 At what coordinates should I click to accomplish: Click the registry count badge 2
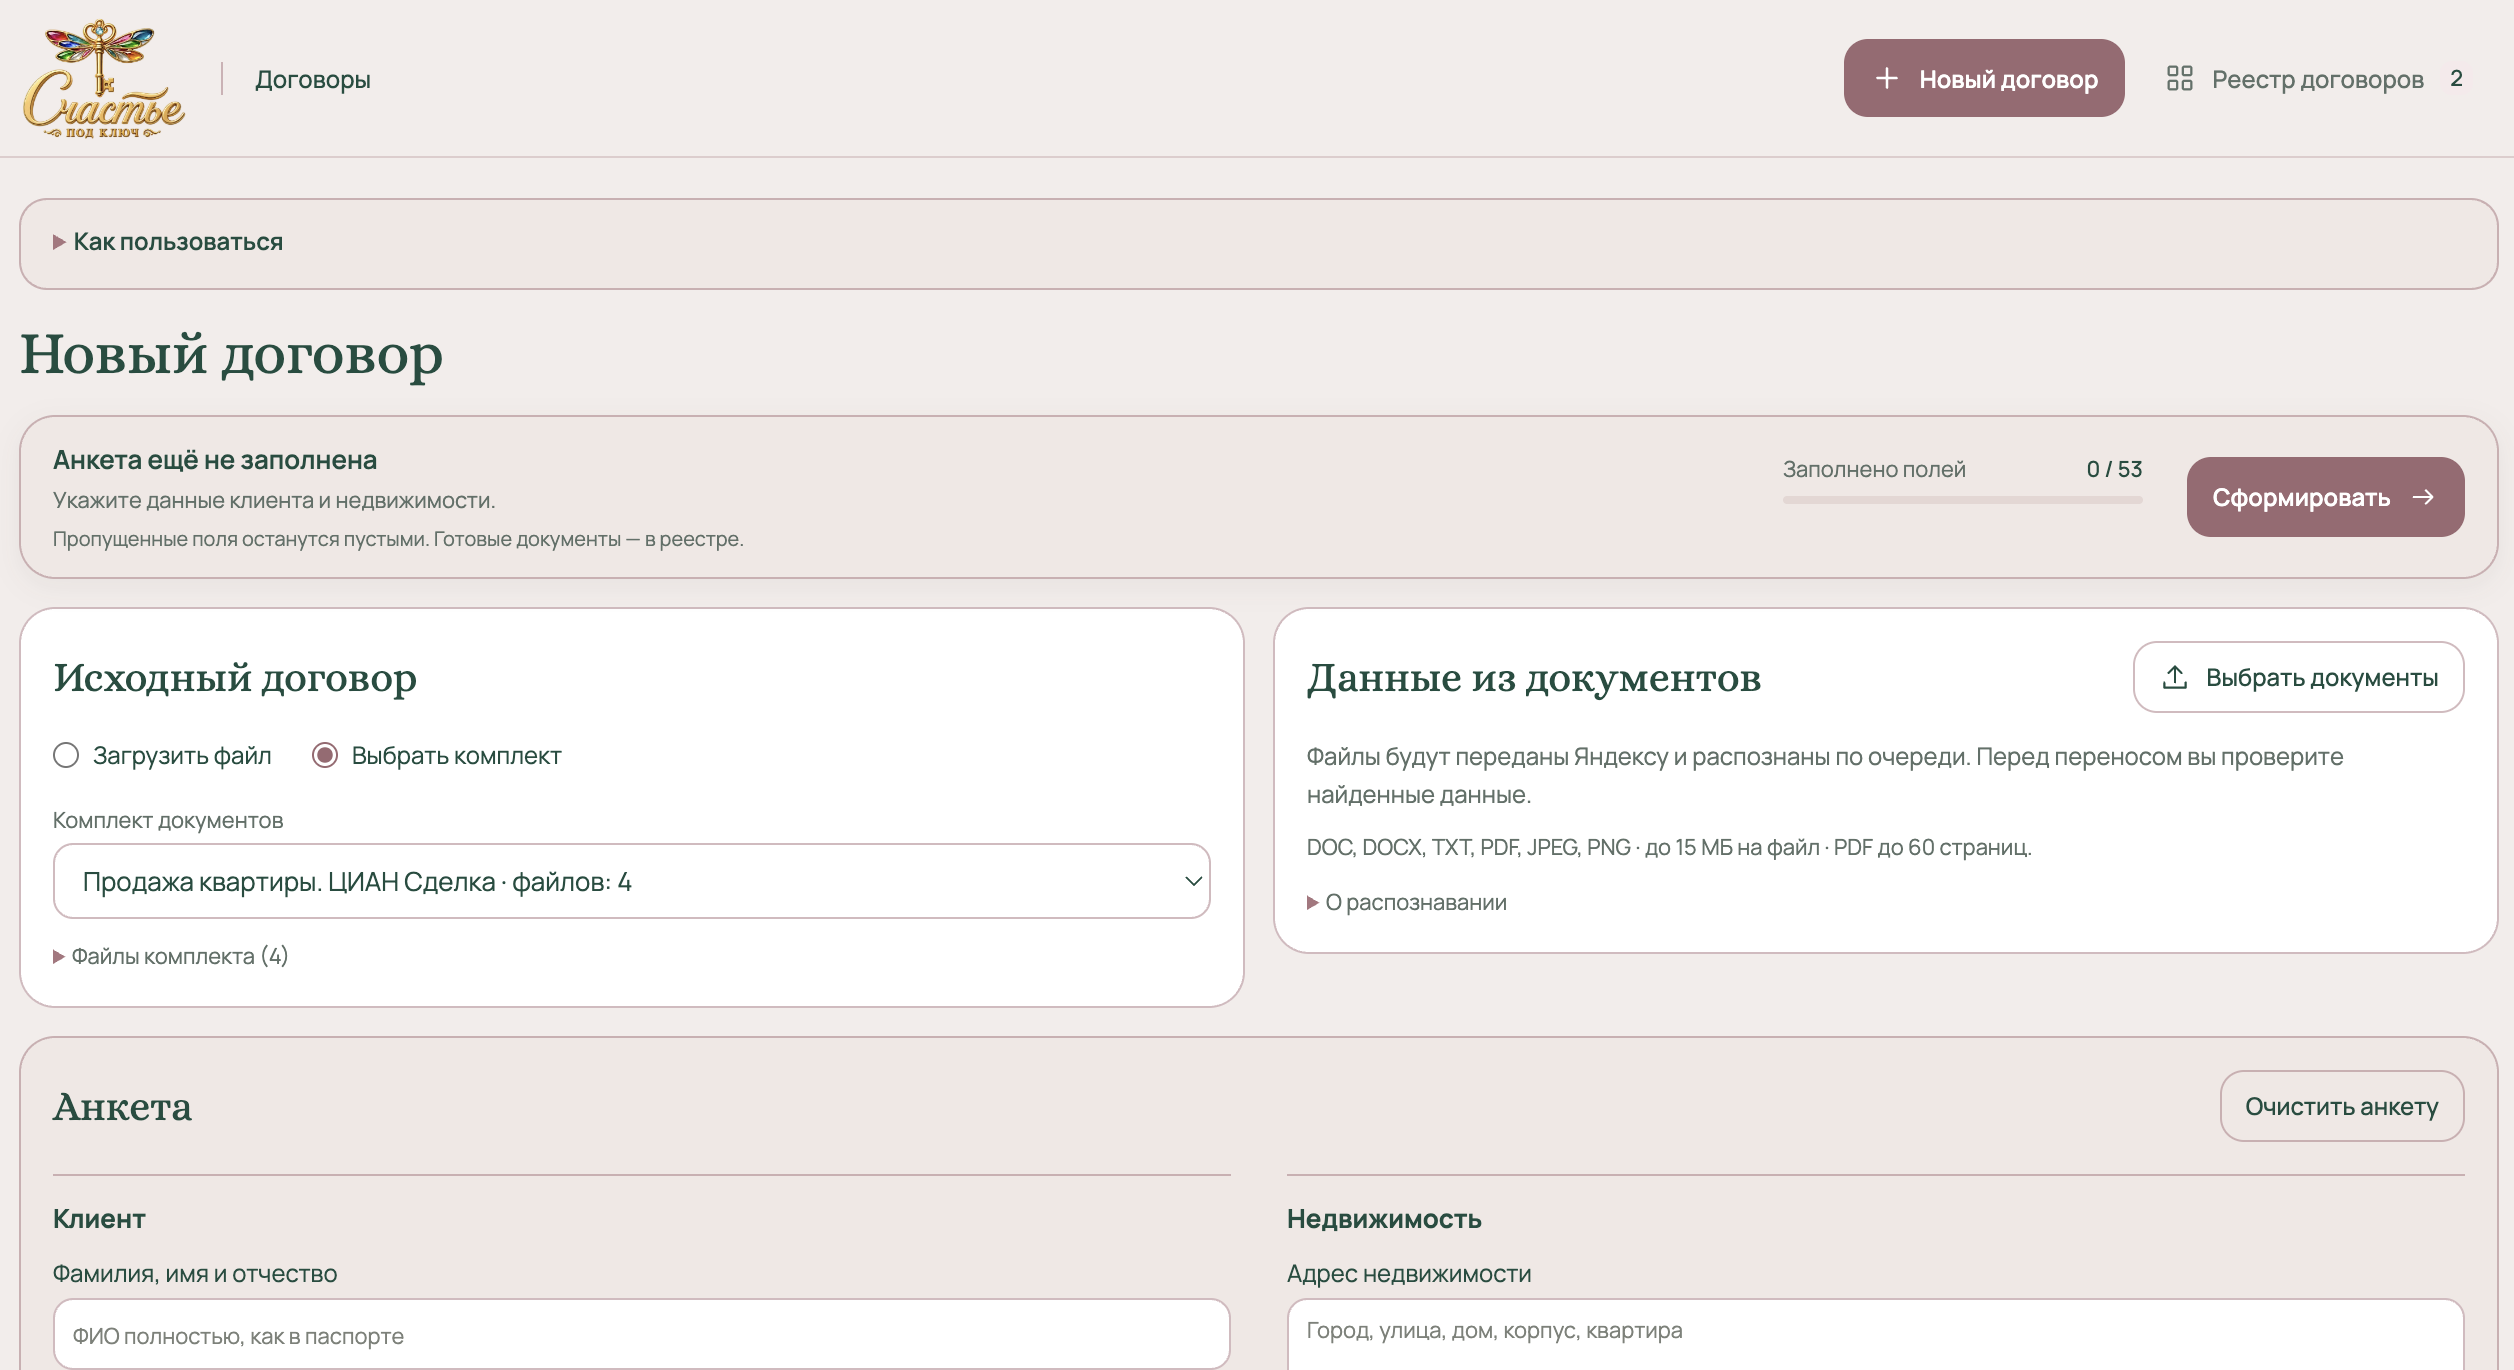pyautogui.click(x=2456, y=78)
